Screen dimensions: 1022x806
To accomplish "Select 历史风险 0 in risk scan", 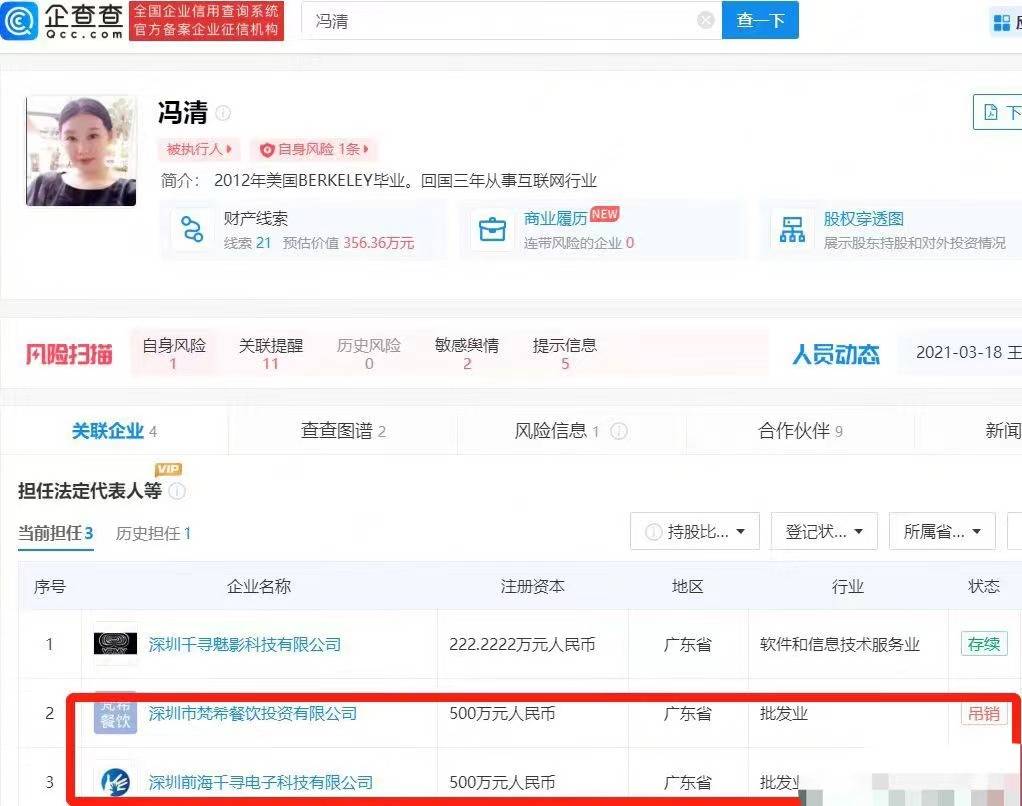I will 369,353.
